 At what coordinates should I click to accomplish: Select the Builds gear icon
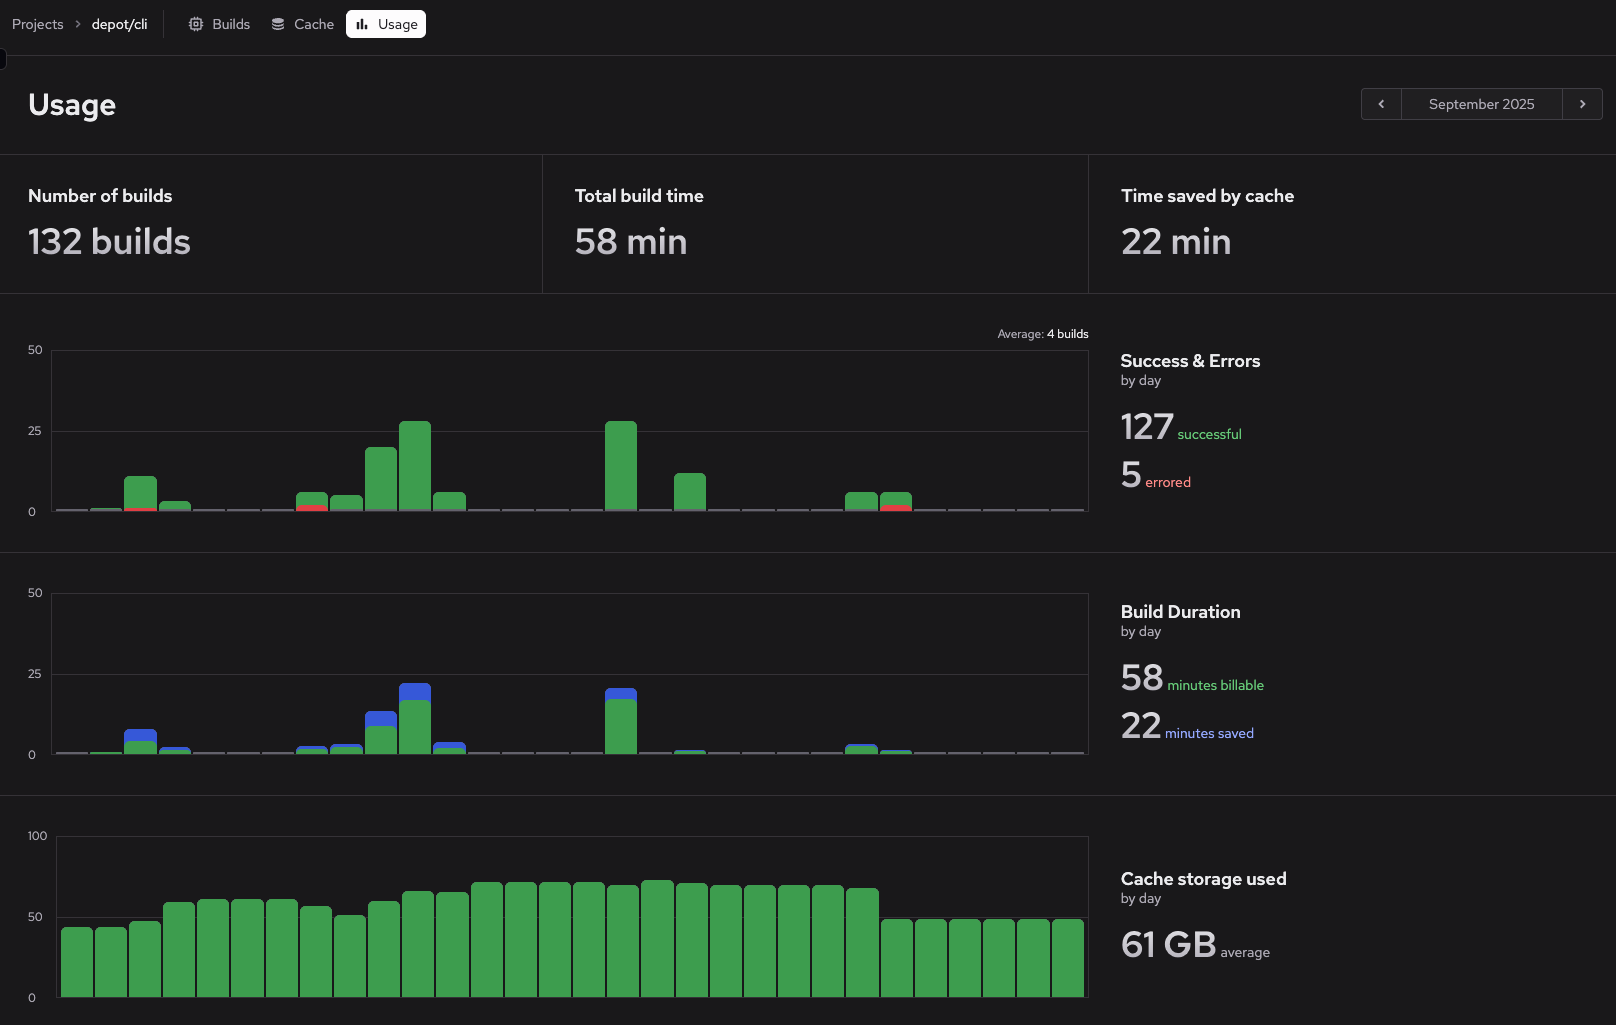195,23
